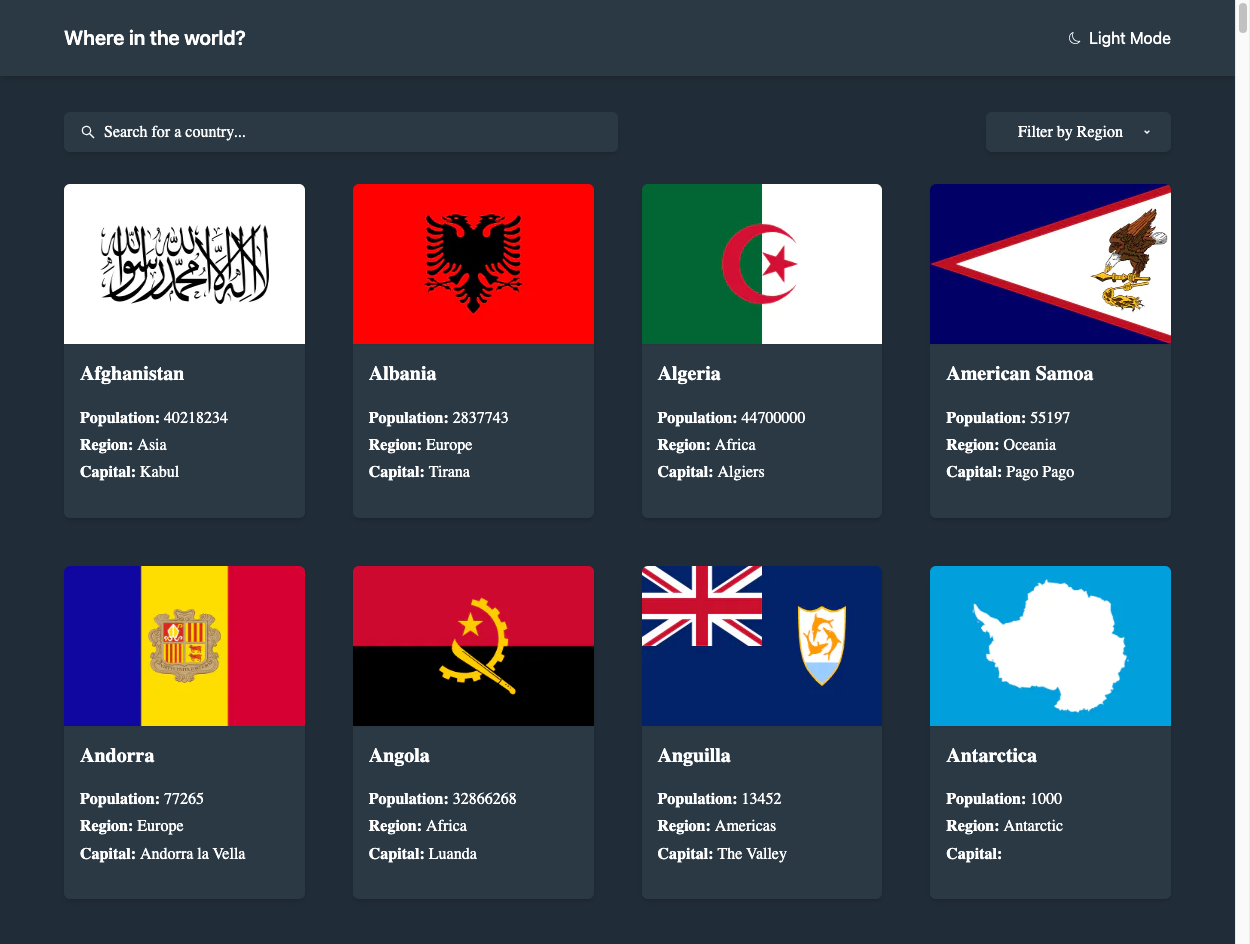Click Albania population 2837743
Screen dimensions: 1250x944
coord(439,418)
